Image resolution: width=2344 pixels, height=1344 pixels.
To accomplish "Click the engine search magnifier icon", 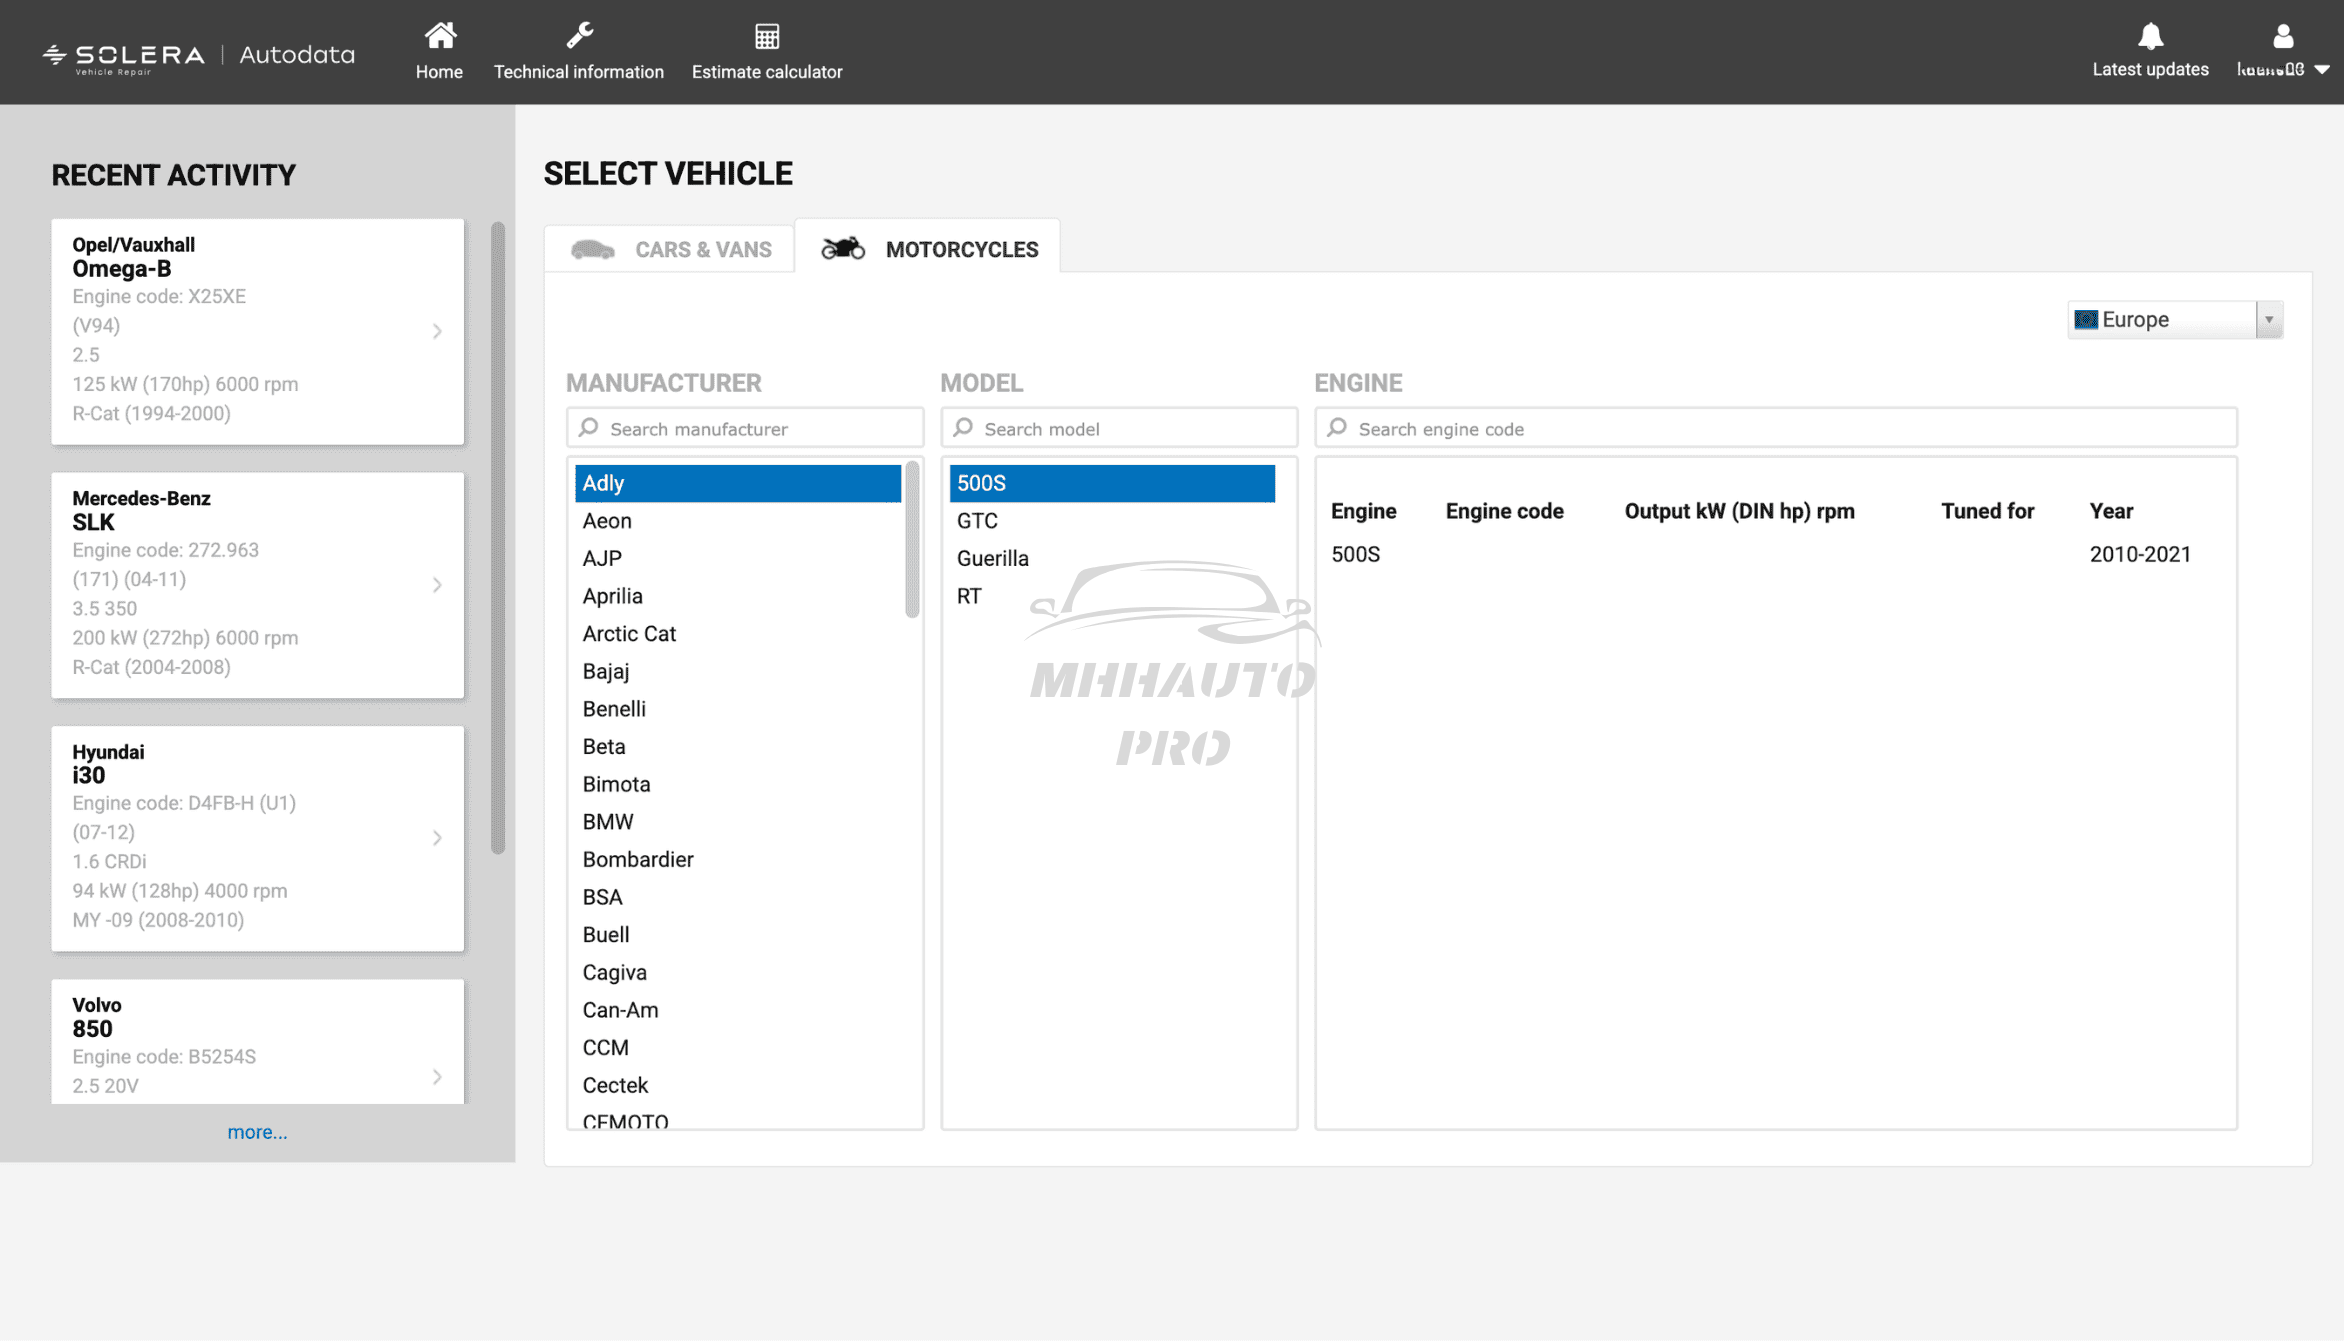I will coord(1337,428).
